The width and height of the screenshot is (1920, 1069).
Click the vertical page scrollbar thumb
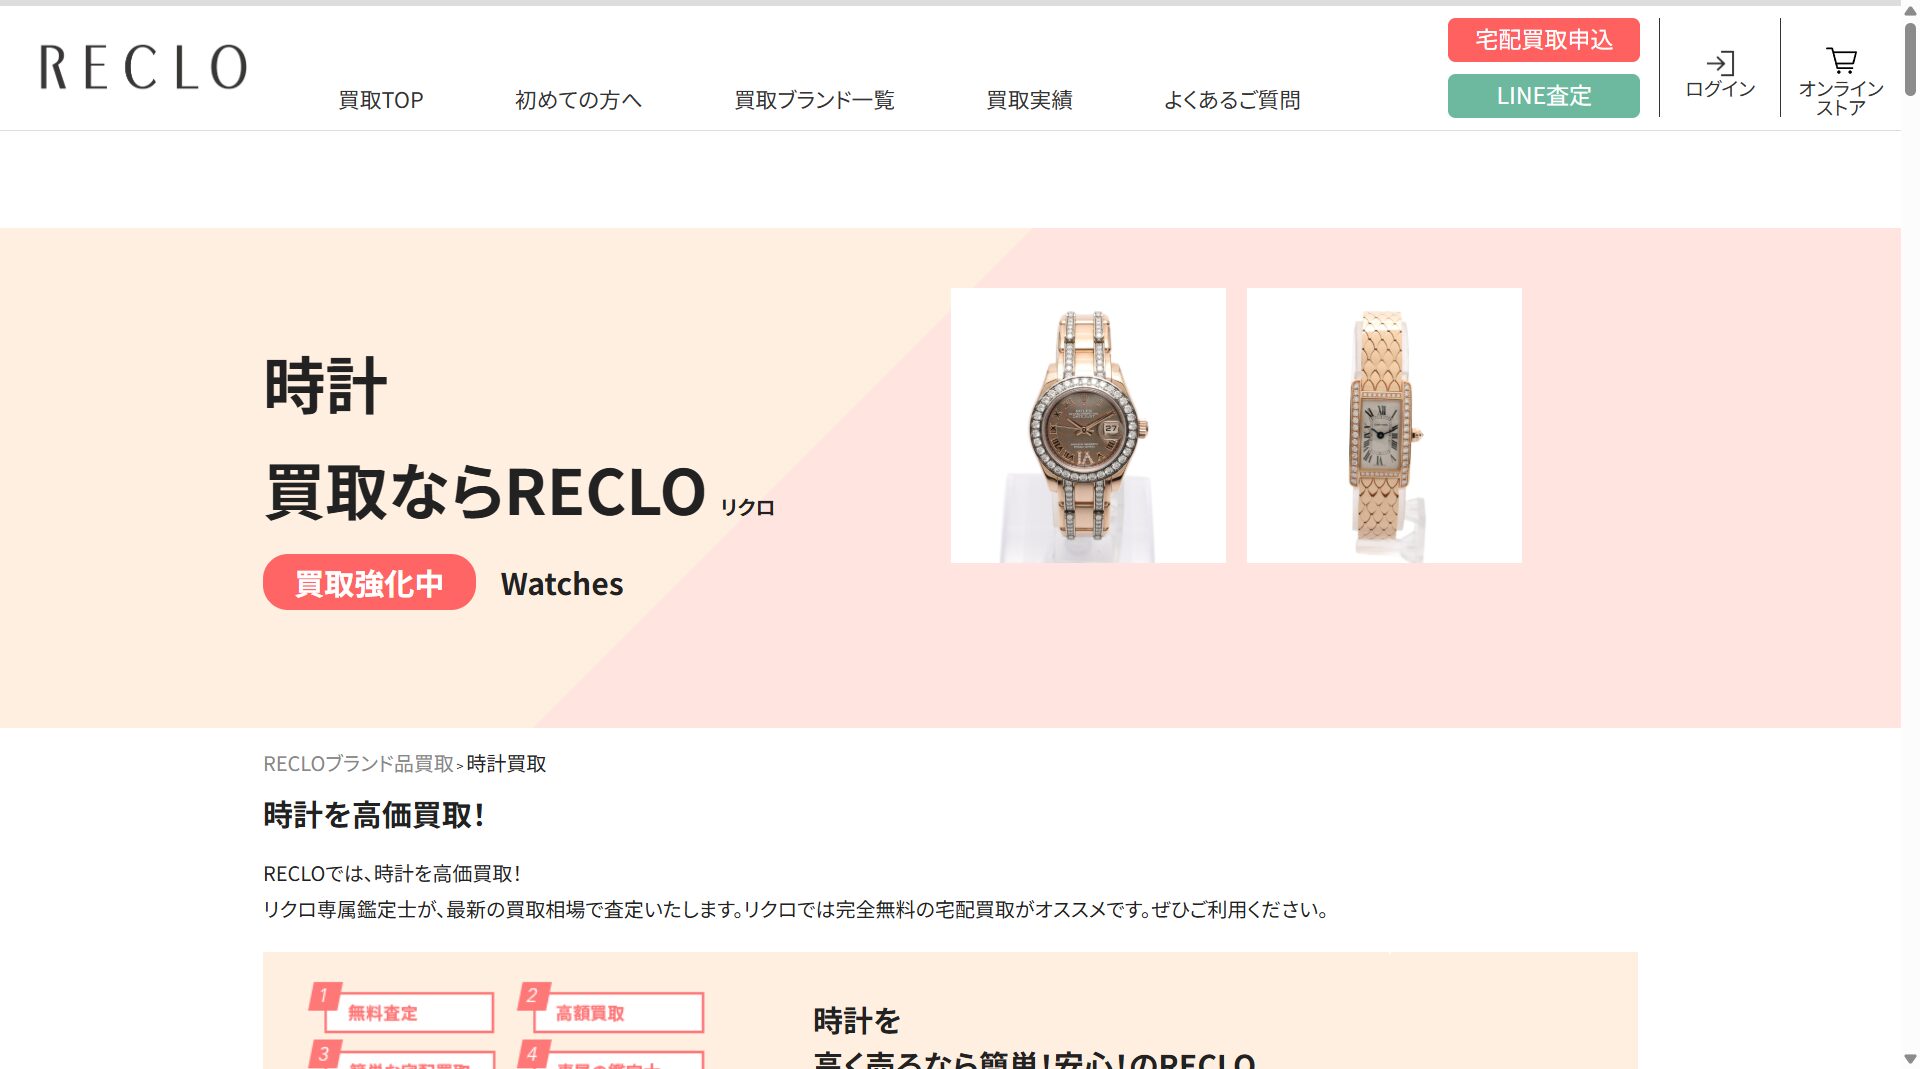click(1910, 58)
